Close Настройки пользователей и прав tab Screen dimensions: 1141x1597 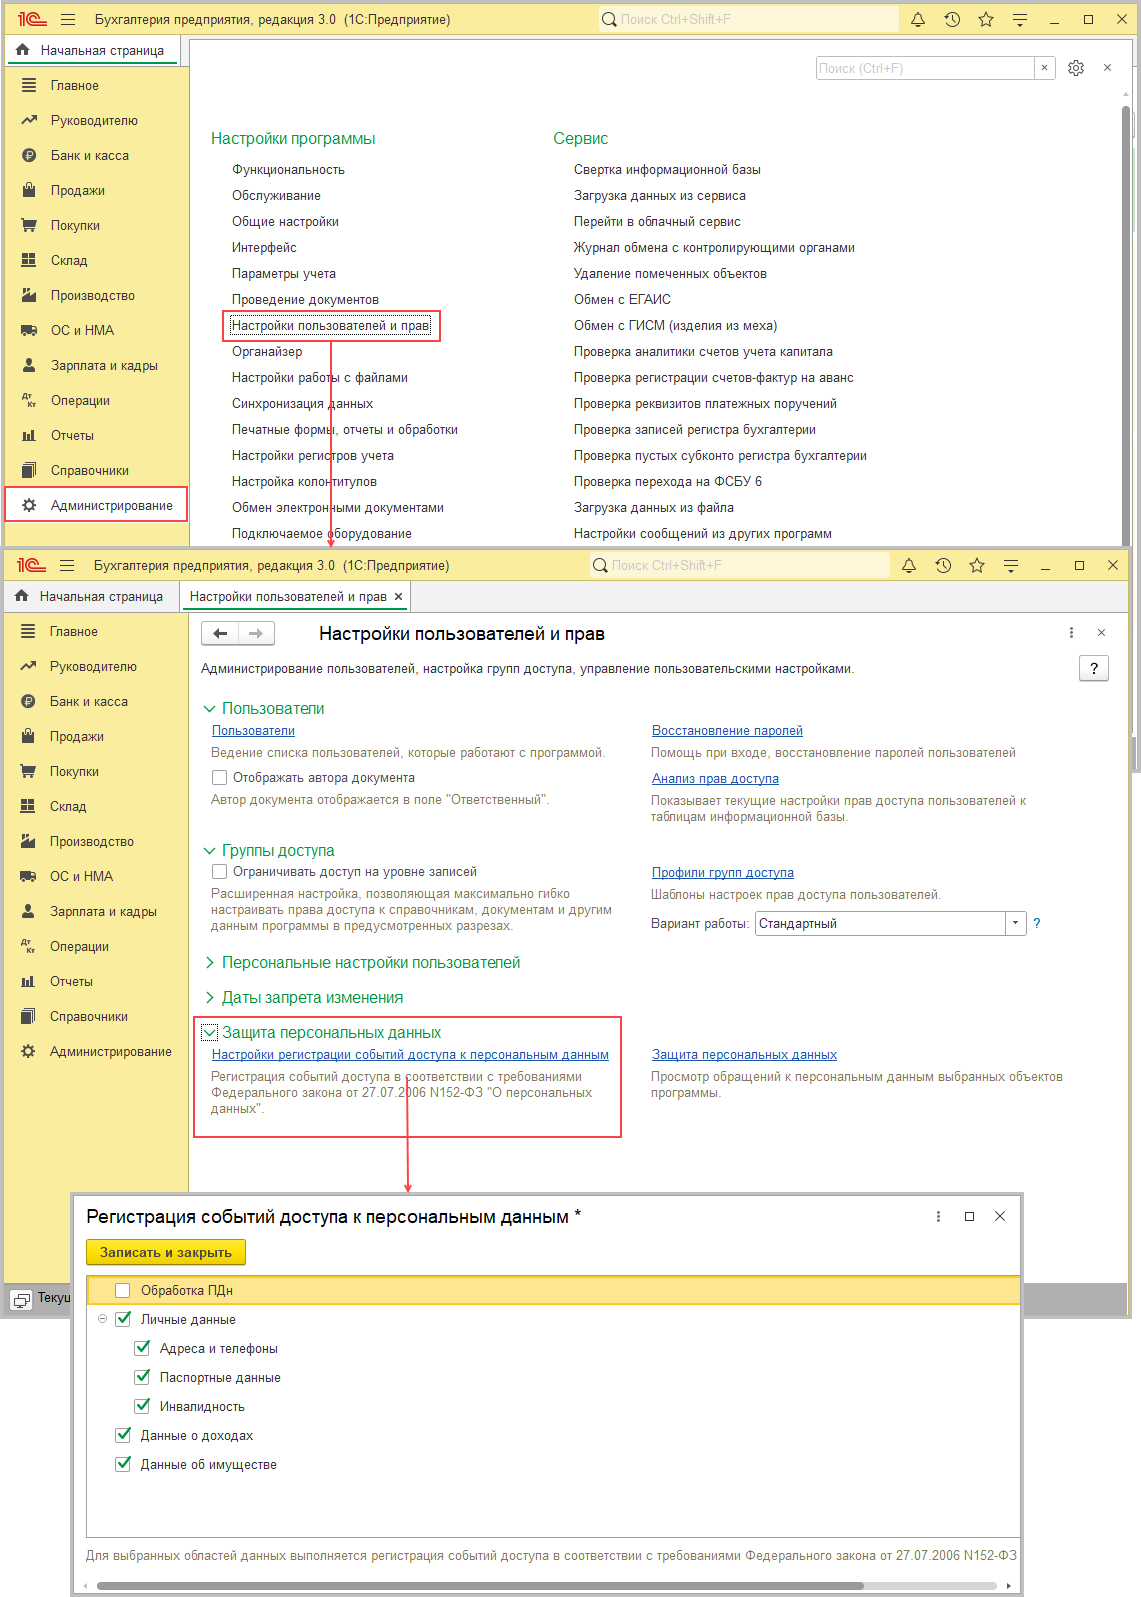point(398,596)
